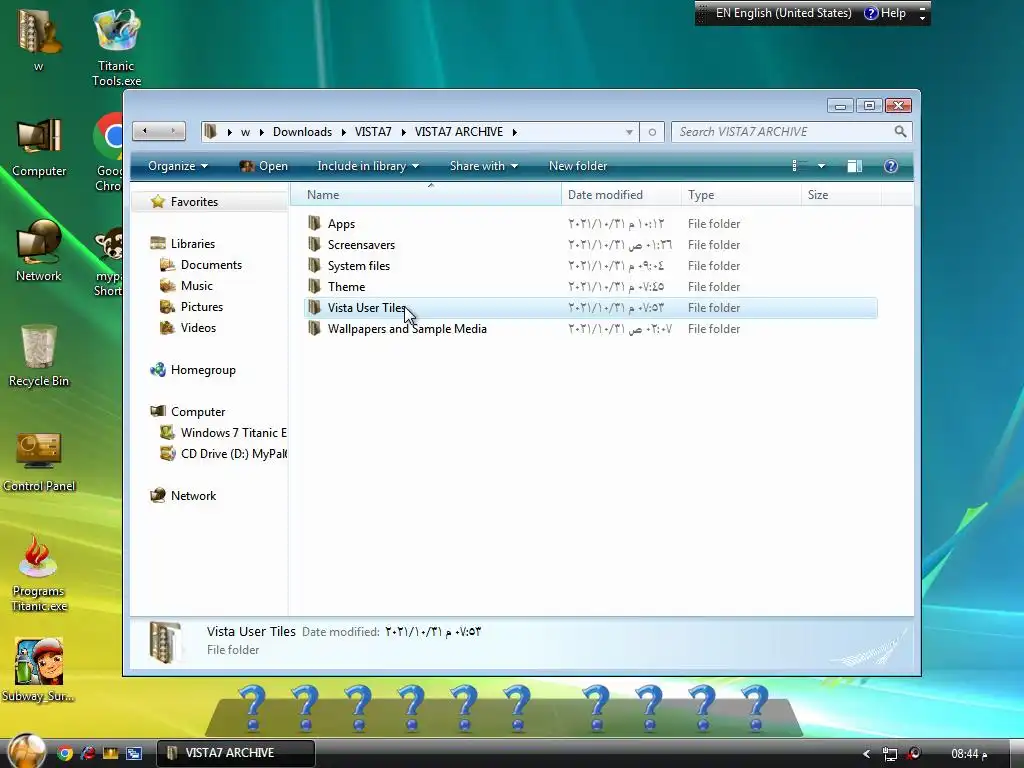
Task: Show hidden tray icons arrow
Action: point(866,754)
